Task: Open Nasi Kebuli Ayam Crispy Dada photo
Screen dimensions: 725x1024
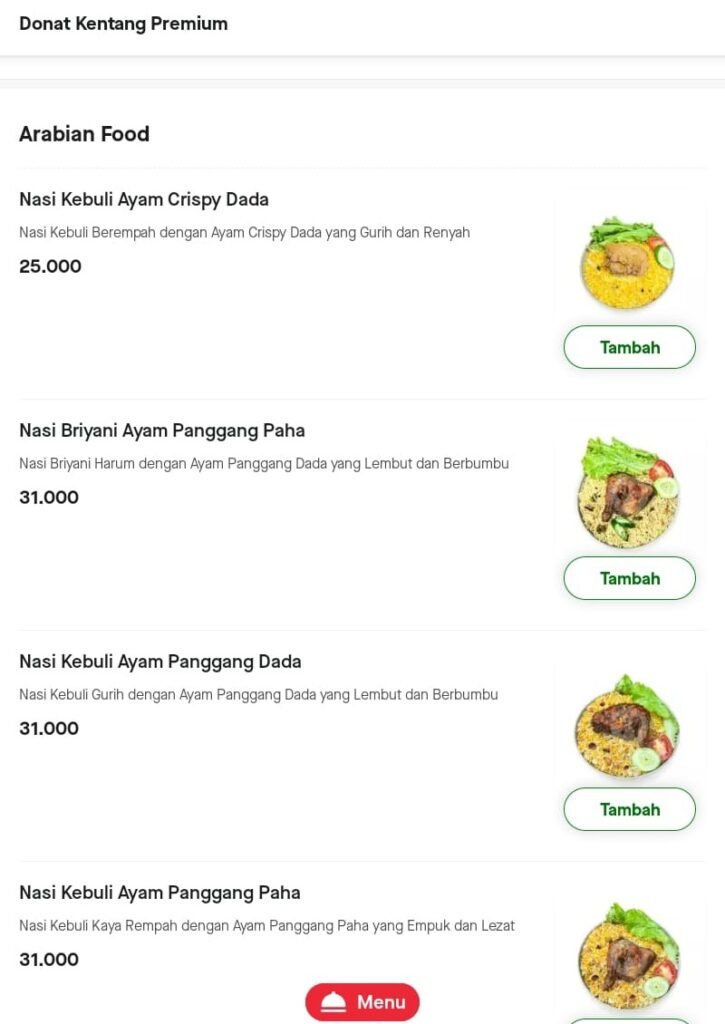Action: coord(627,263)
